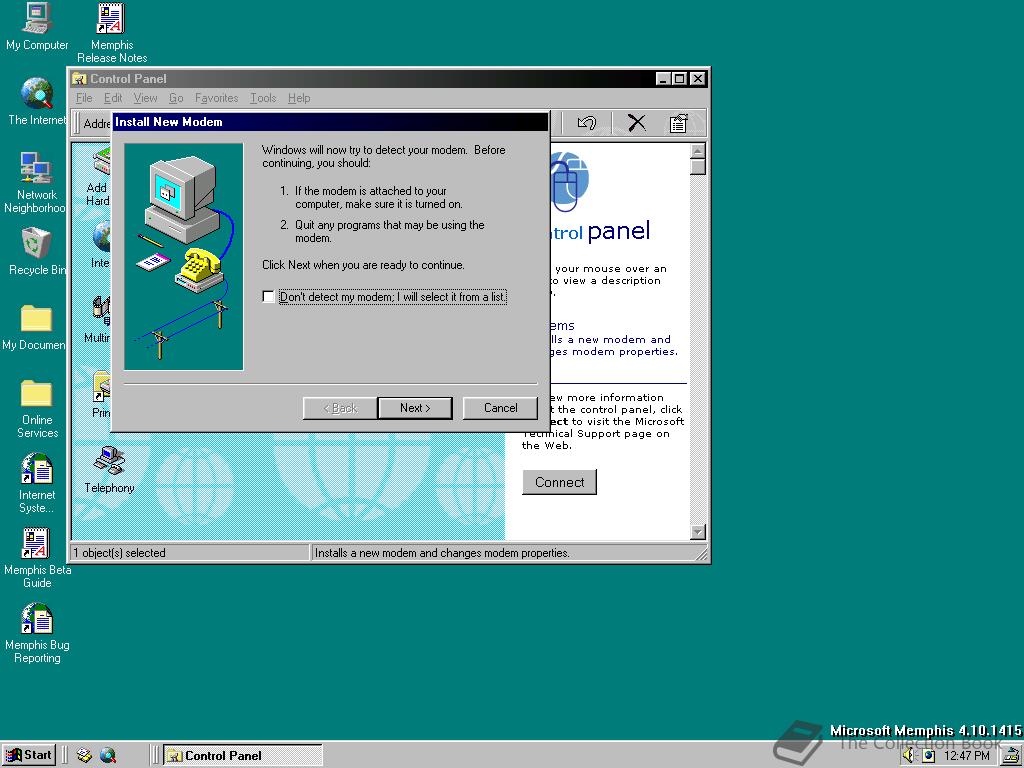Launch Internet Explorer from quick launch
Viewport: 1024px width, 768px height.
[108, 756]
